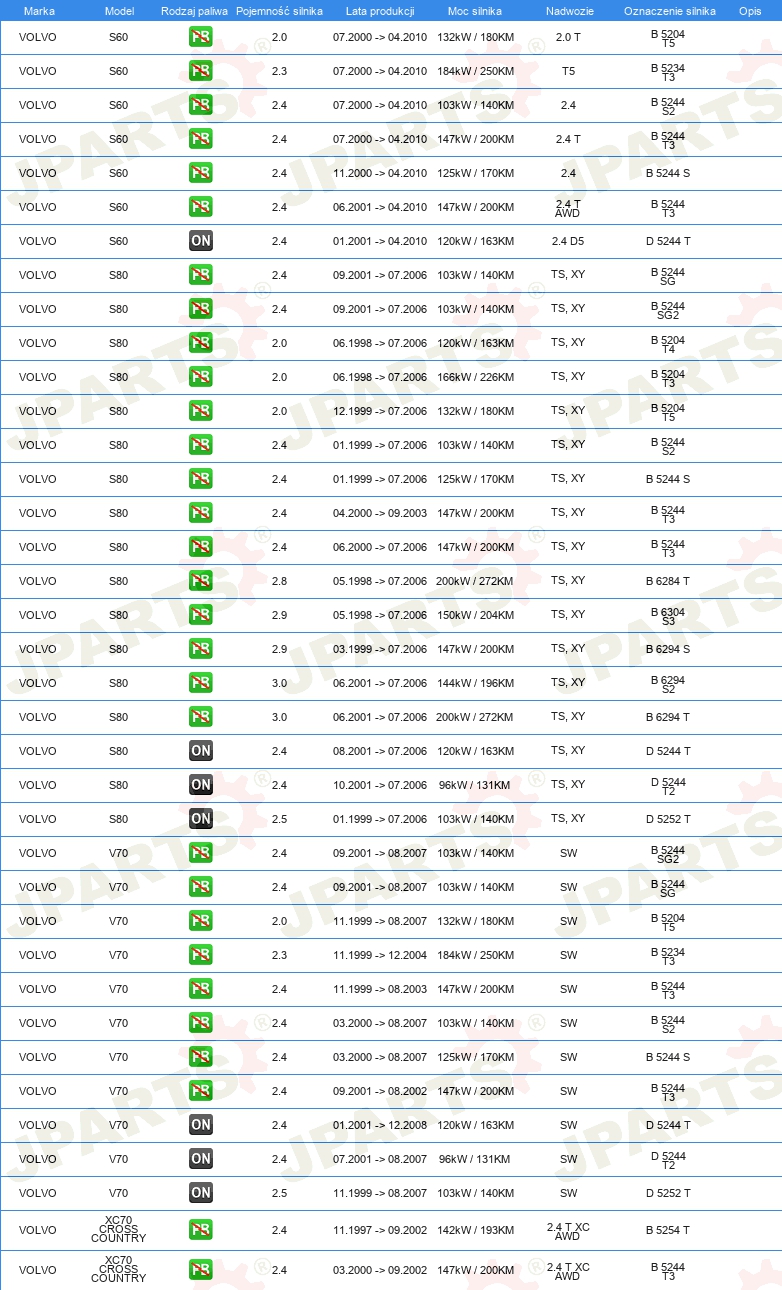
Task: Click the Pojemność silnika column header
Action: (x=279, y=11)
